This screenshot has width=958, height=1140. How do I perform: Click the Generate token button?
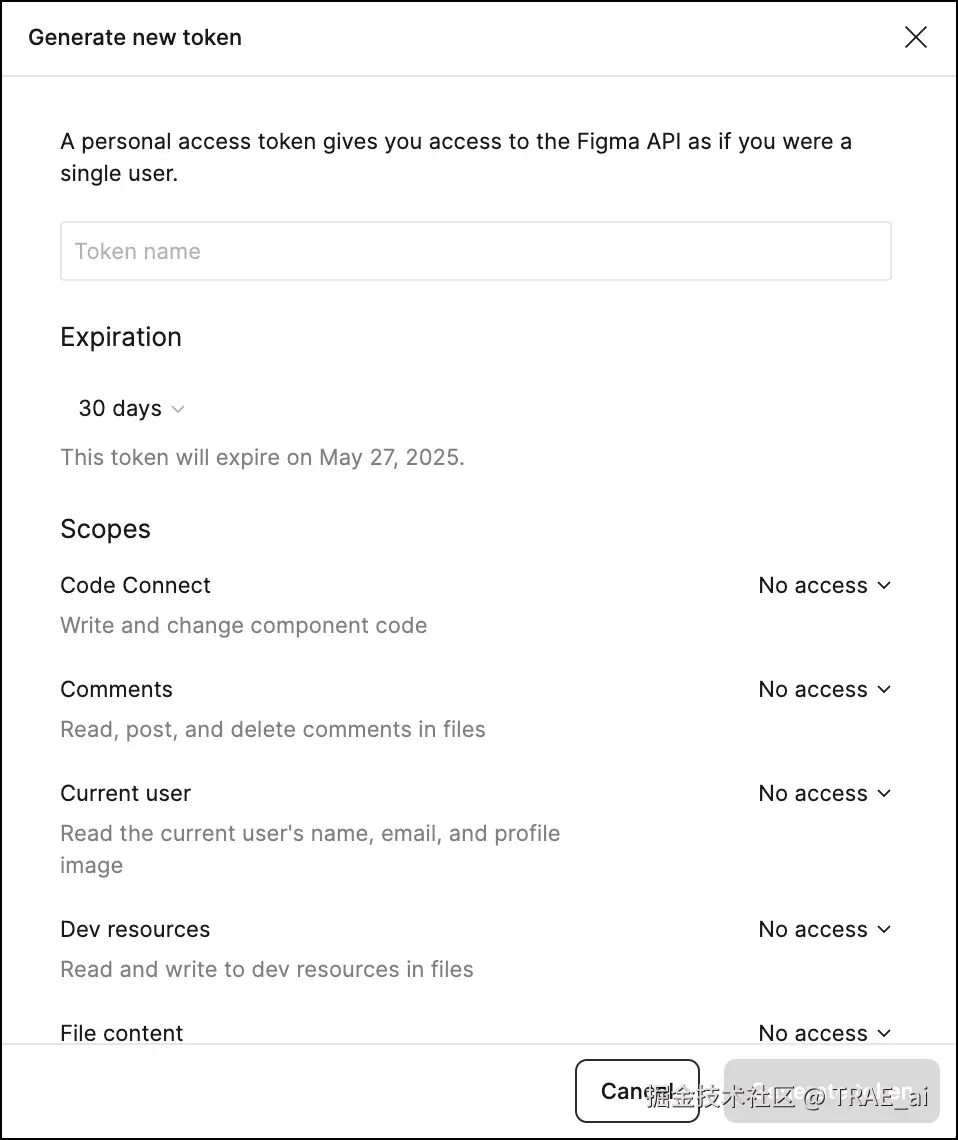(x=831, y=1091)
